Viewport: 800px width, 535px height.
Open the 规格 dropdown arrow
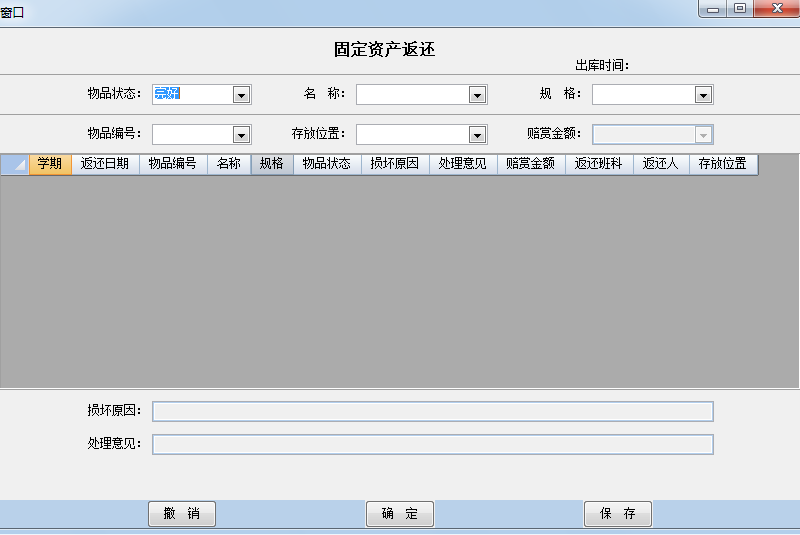point(703,95)
